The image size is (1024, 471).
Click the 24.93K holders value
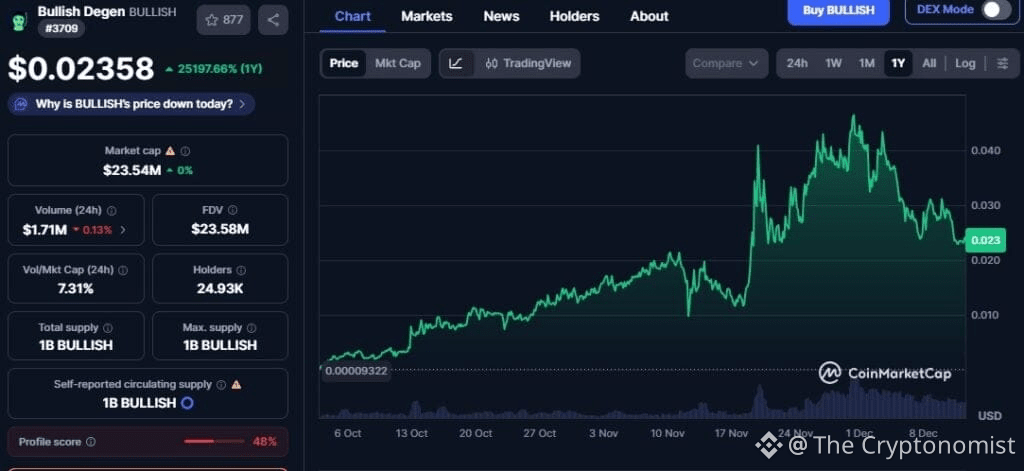(220, 288)
